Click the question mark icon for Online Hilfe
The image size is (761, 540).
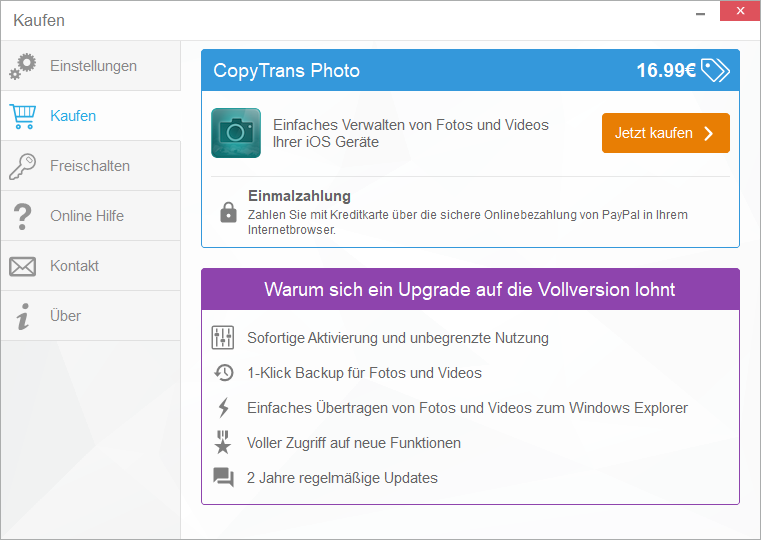[x=22, y=216]
